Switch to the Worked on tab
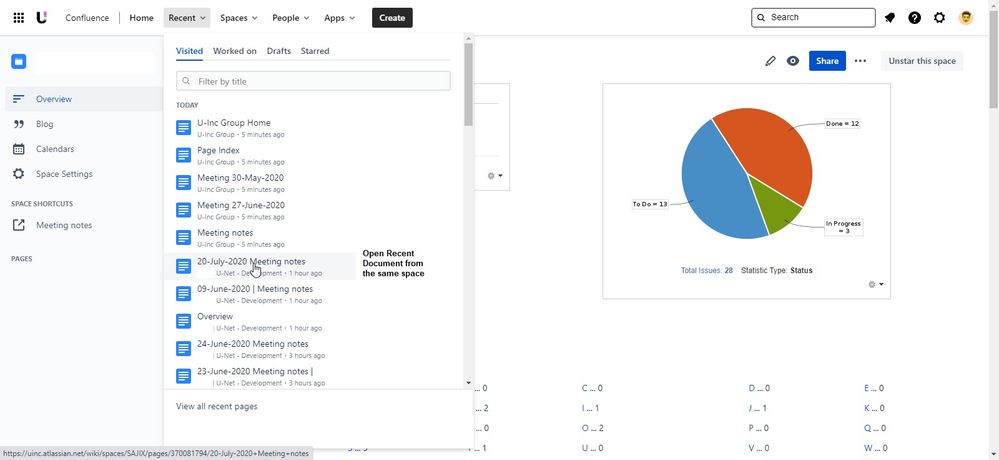The image size is (999, 460). [234, 51]
